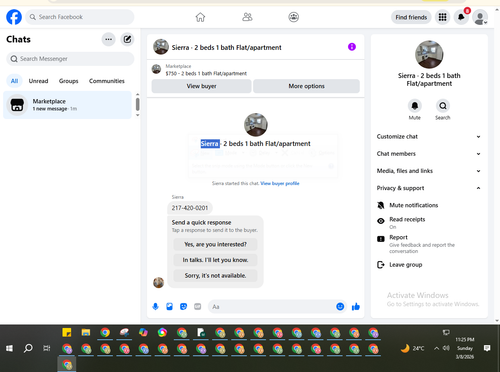Viewport: 500px width, 372px height.
Task: Click the chat list scrollbar
Action: pyautogui.click(x=138, y=105)
